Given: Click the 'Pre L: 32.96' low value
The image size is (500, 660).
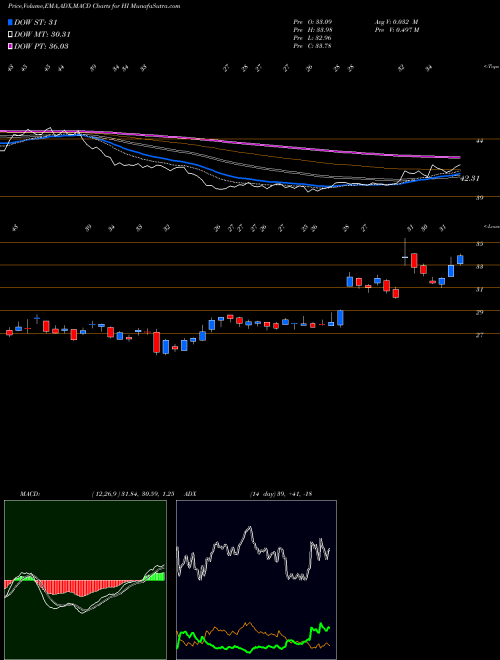Looking at the screenshot, I should [x=312, y=38].
